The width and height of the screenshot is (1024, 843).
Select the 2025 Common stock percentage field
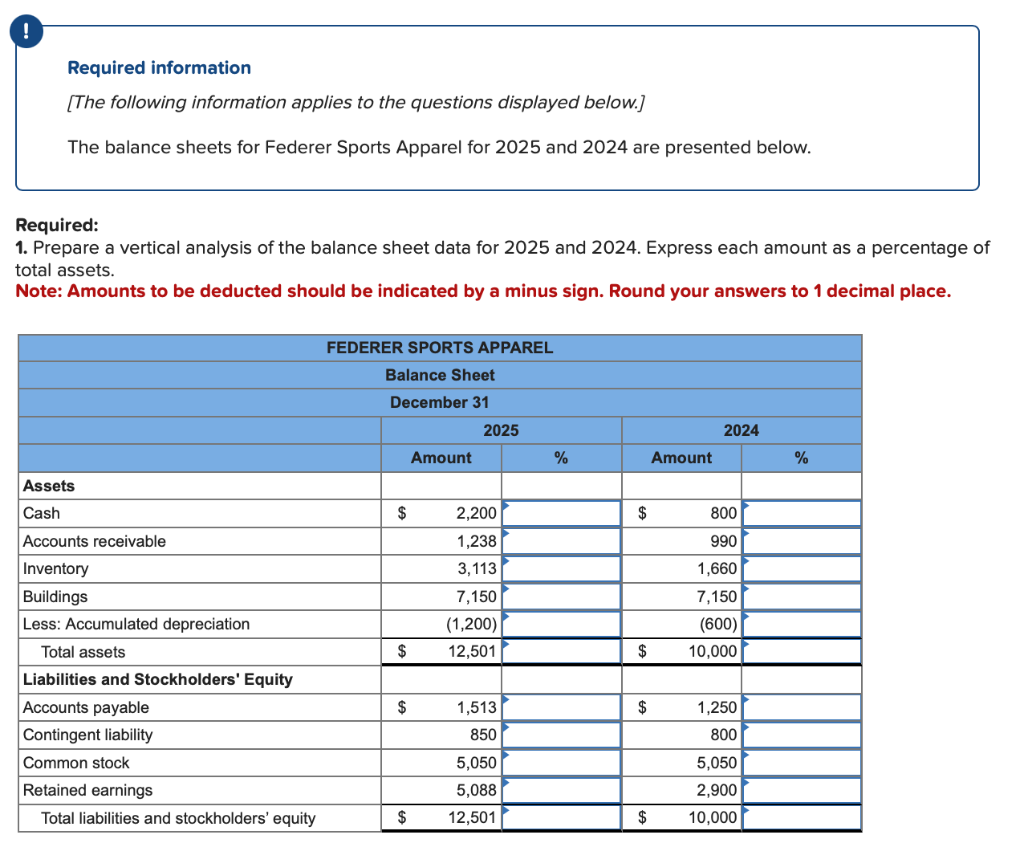pos(561,763)
